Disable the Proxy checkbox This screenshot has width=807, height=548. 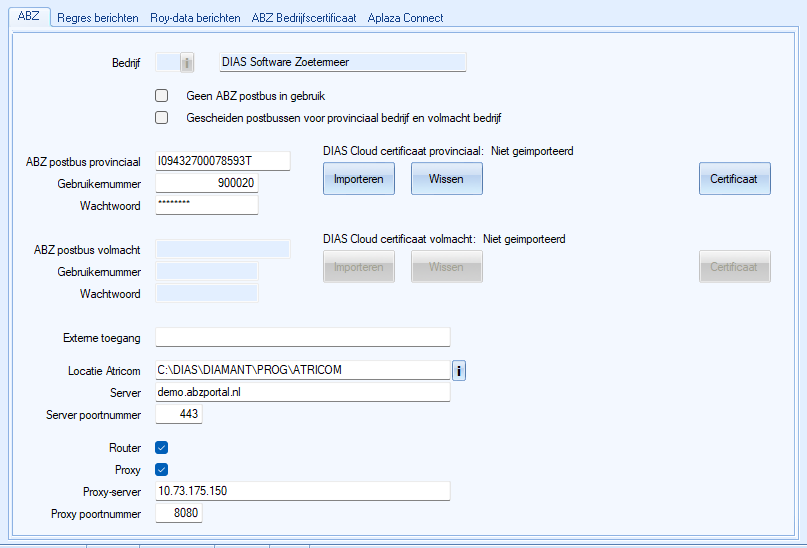click(162, 470)
